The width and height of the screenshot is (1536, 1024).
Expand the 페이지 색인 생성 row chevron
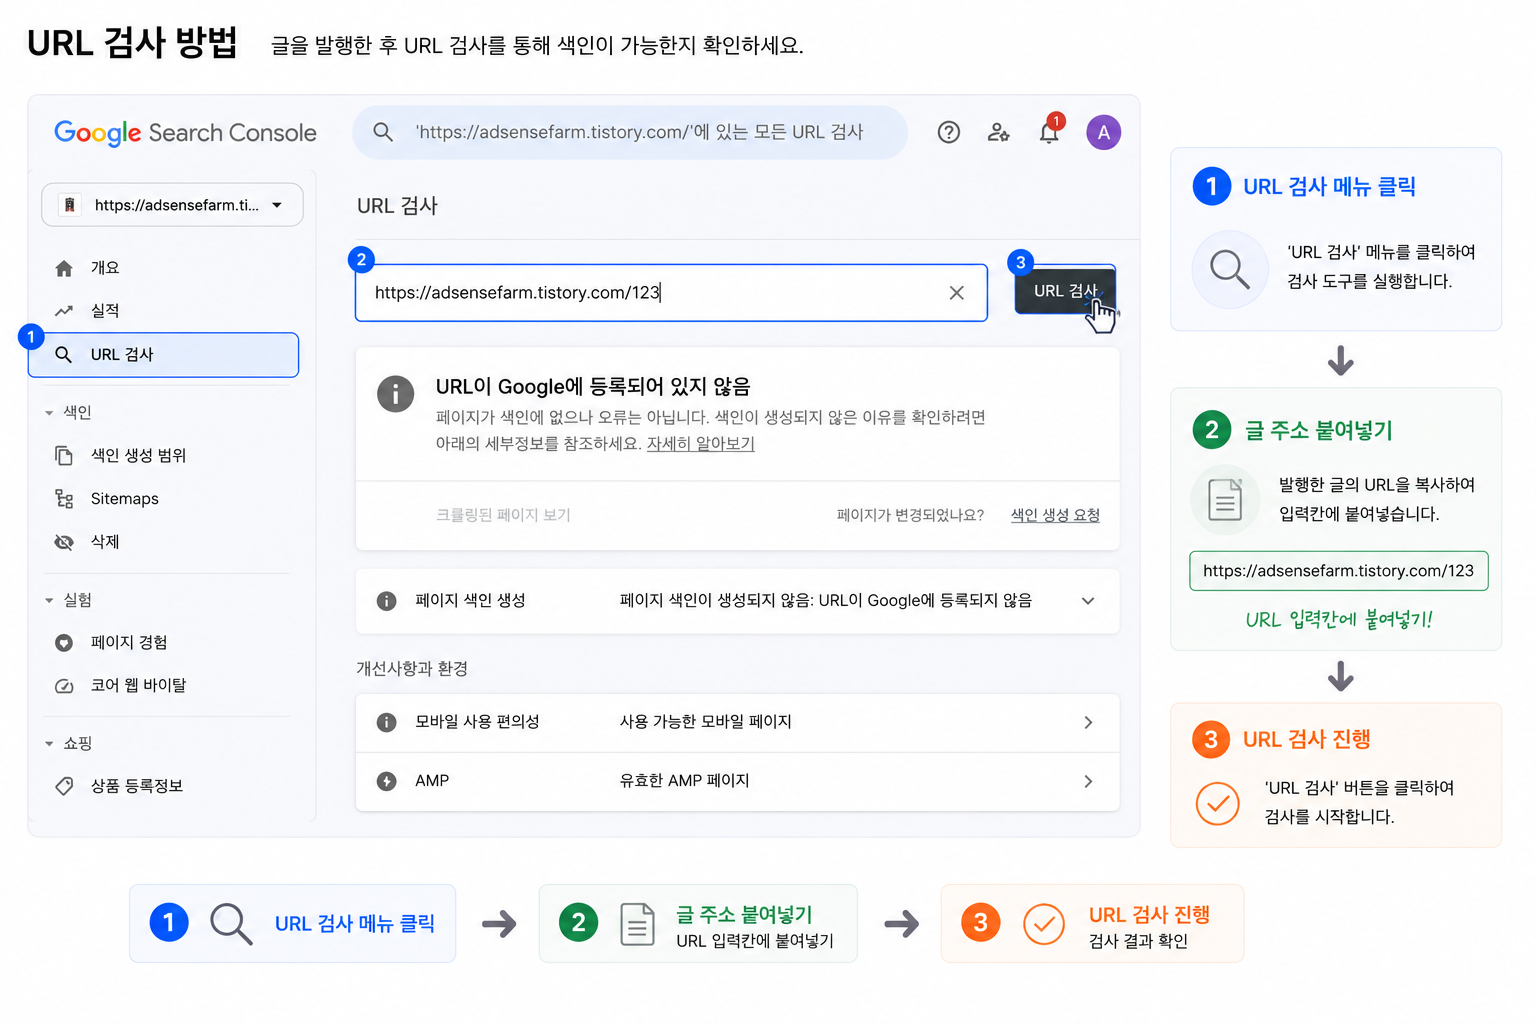pos(1088,601)
